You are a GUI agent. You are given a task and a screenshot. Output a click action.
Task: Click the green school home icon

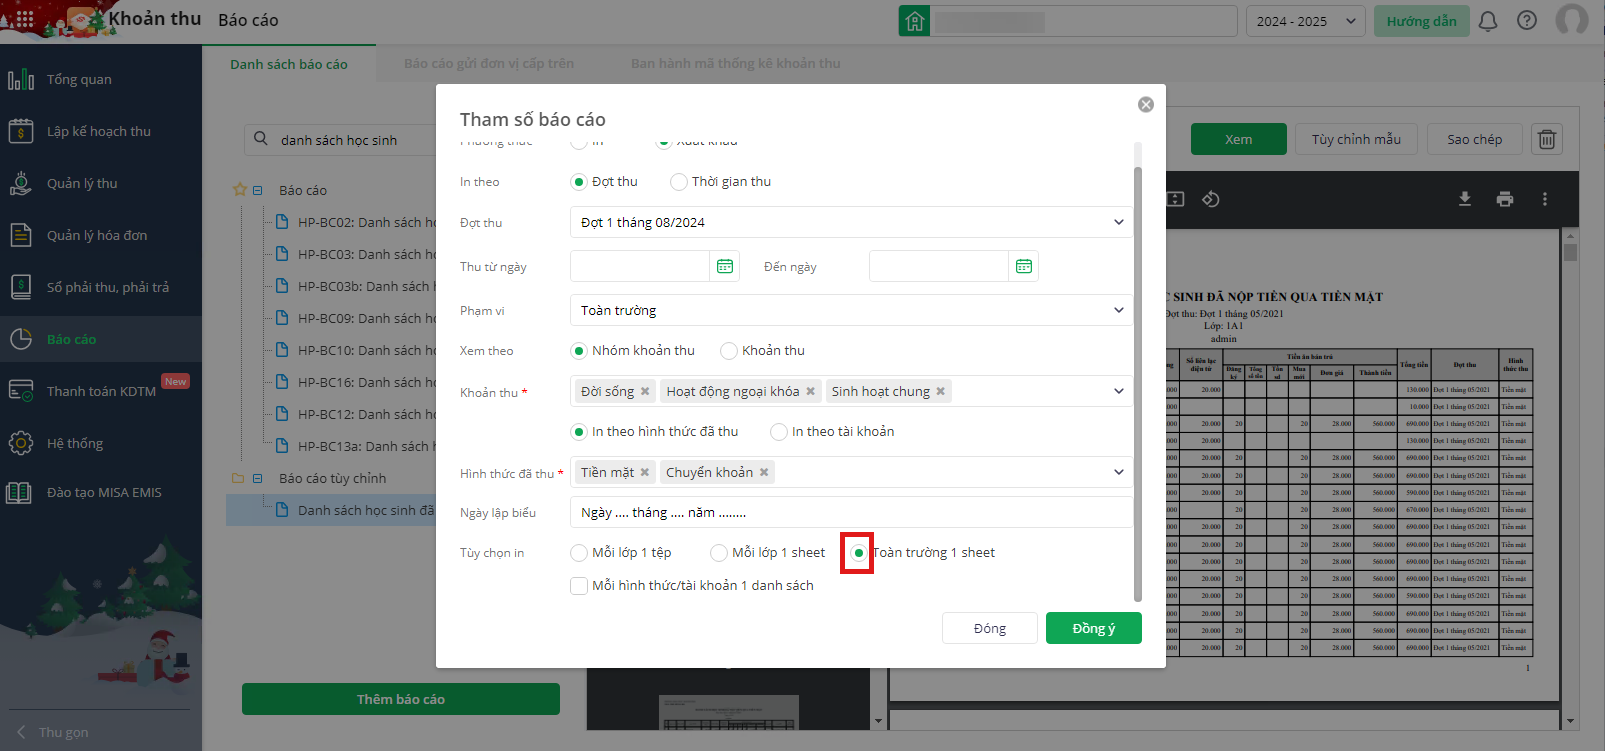(x=914, y=21)
